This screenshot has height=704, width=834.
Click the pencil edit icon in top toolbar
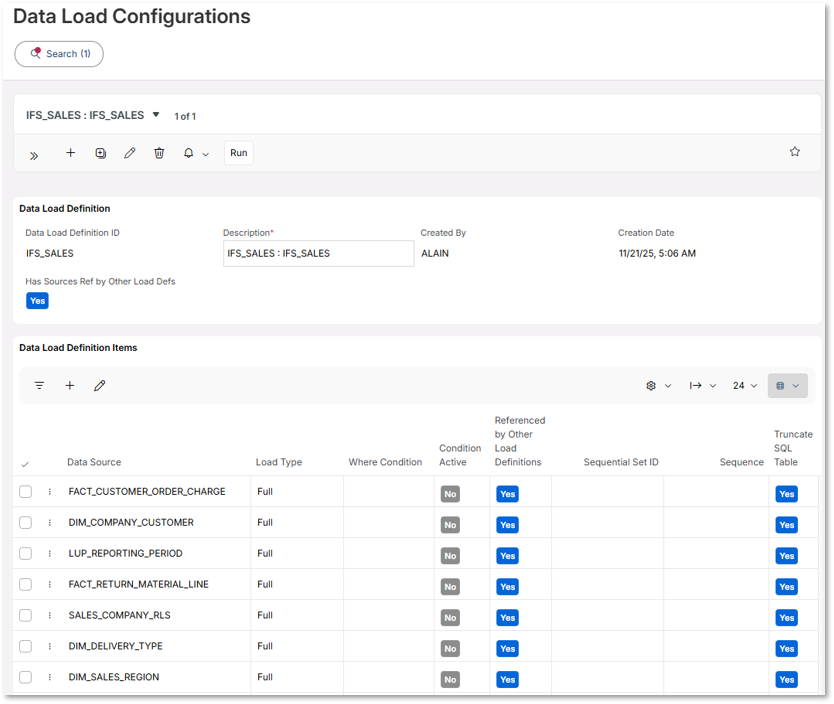129,153
